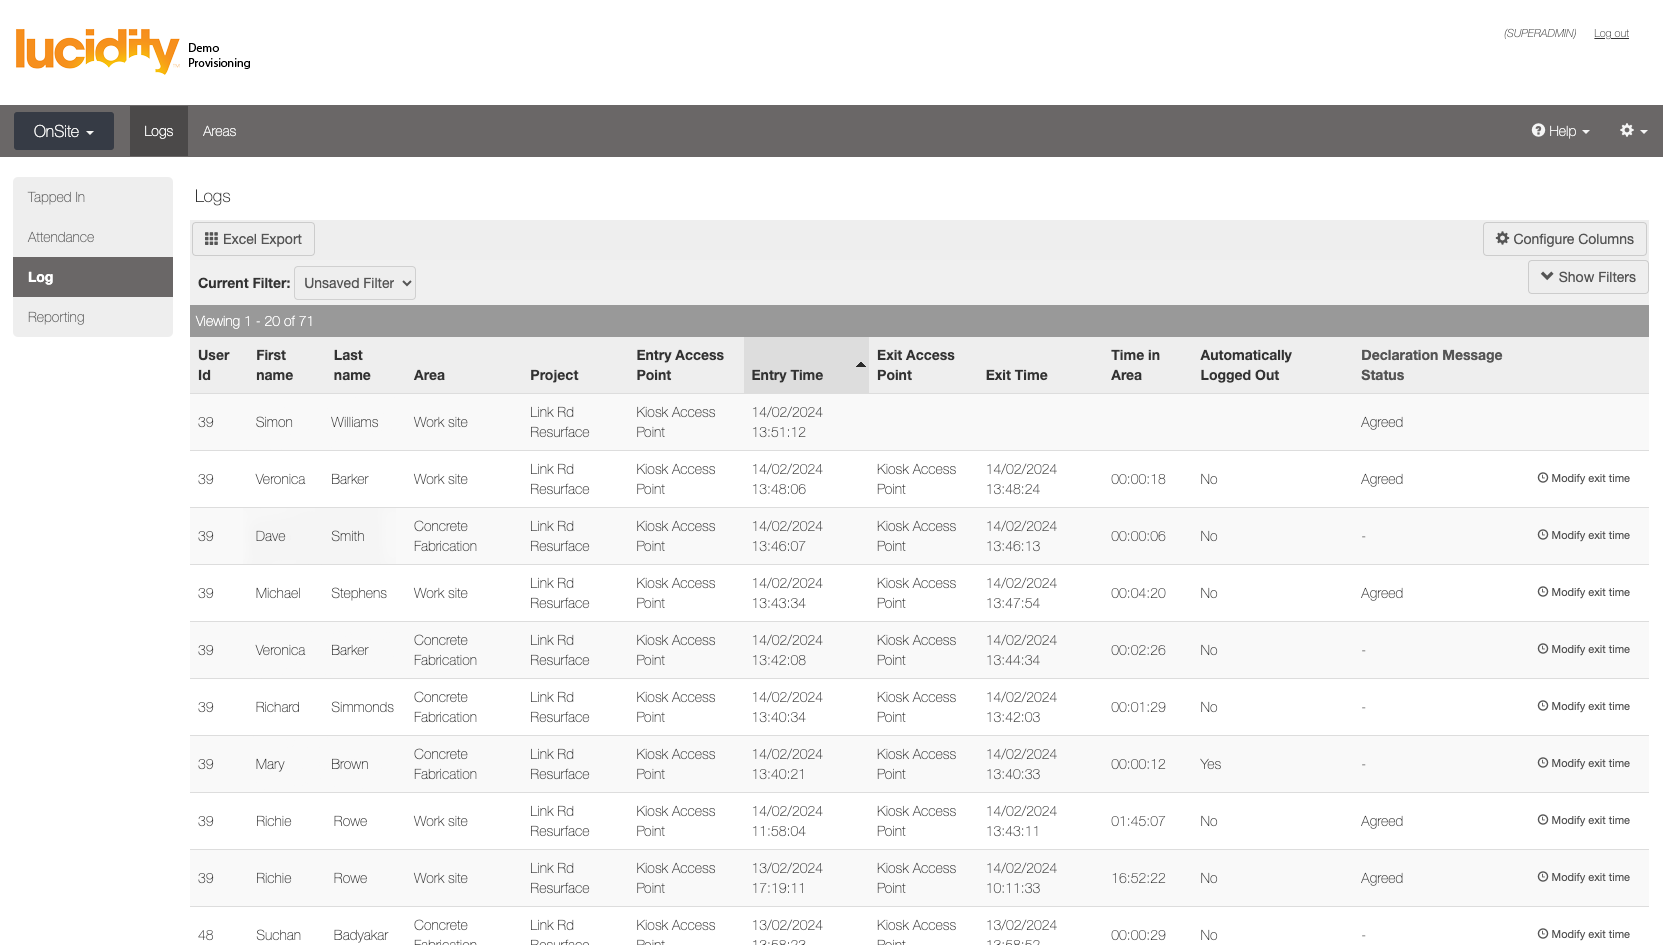This screenshot has height=945, width=1663.
Task: Open the Unsaved Filter dropdown
Action: pos(355,283)
